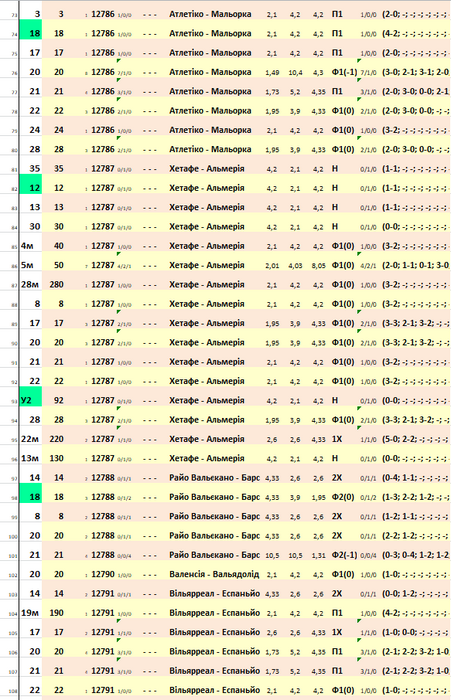Click the 12790 match ID cell
The image size is (451, 700).
pos(103,575)
